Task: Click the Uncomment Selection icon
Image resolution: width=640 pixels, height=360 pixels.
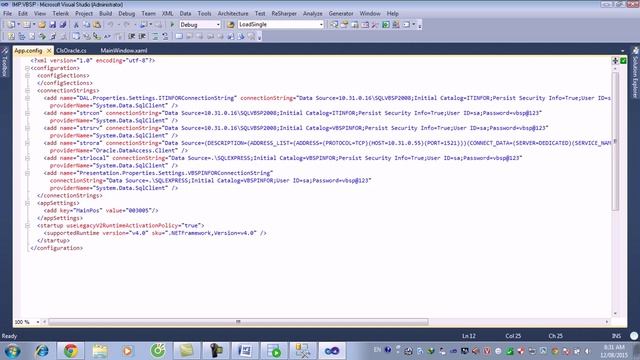Action: click(x=165, y=36)
